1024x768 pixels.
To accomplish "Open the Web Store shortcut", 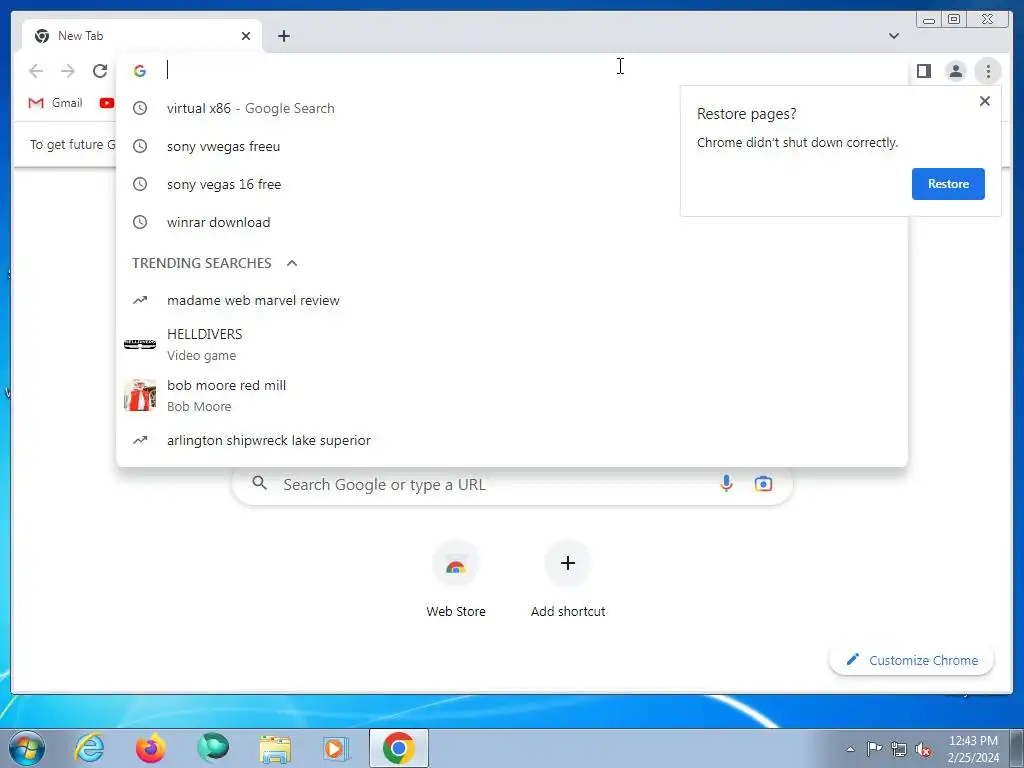I will coord(456,579).
